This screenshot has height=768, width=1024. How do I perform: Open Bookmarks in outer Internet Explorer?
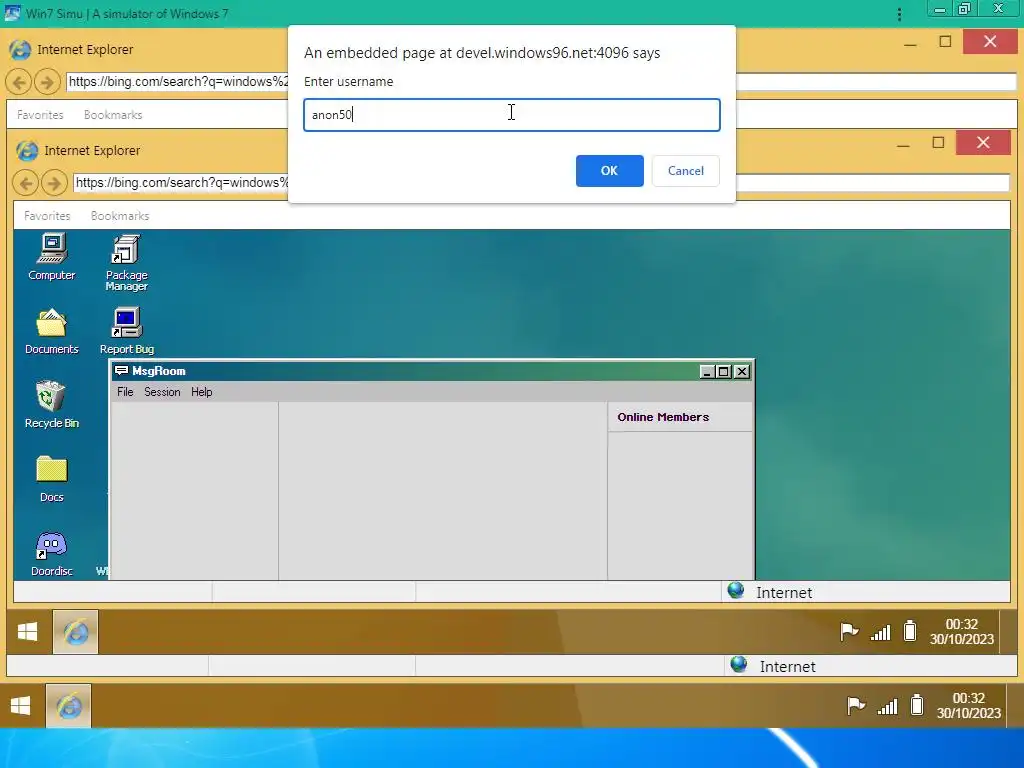[x=113, y=115]
